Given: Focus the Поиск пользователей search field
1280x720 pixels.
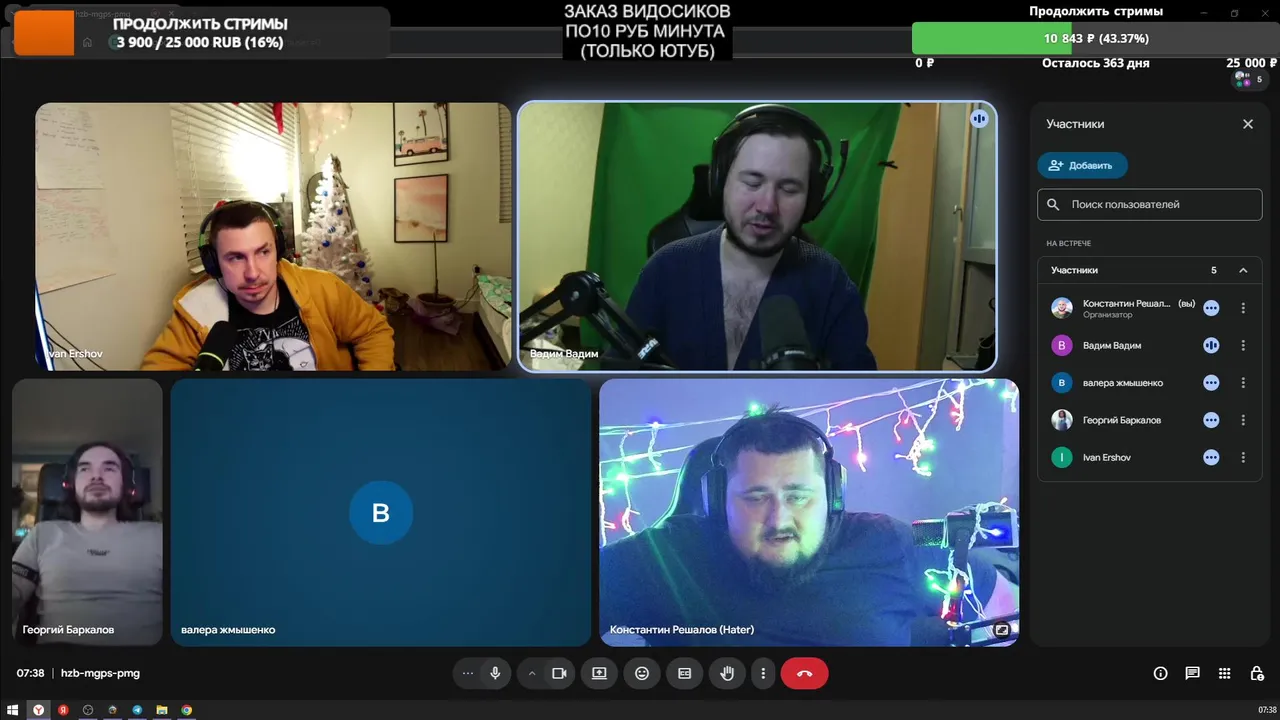Looking at the screenshot, I should [x=1150, y=204].
